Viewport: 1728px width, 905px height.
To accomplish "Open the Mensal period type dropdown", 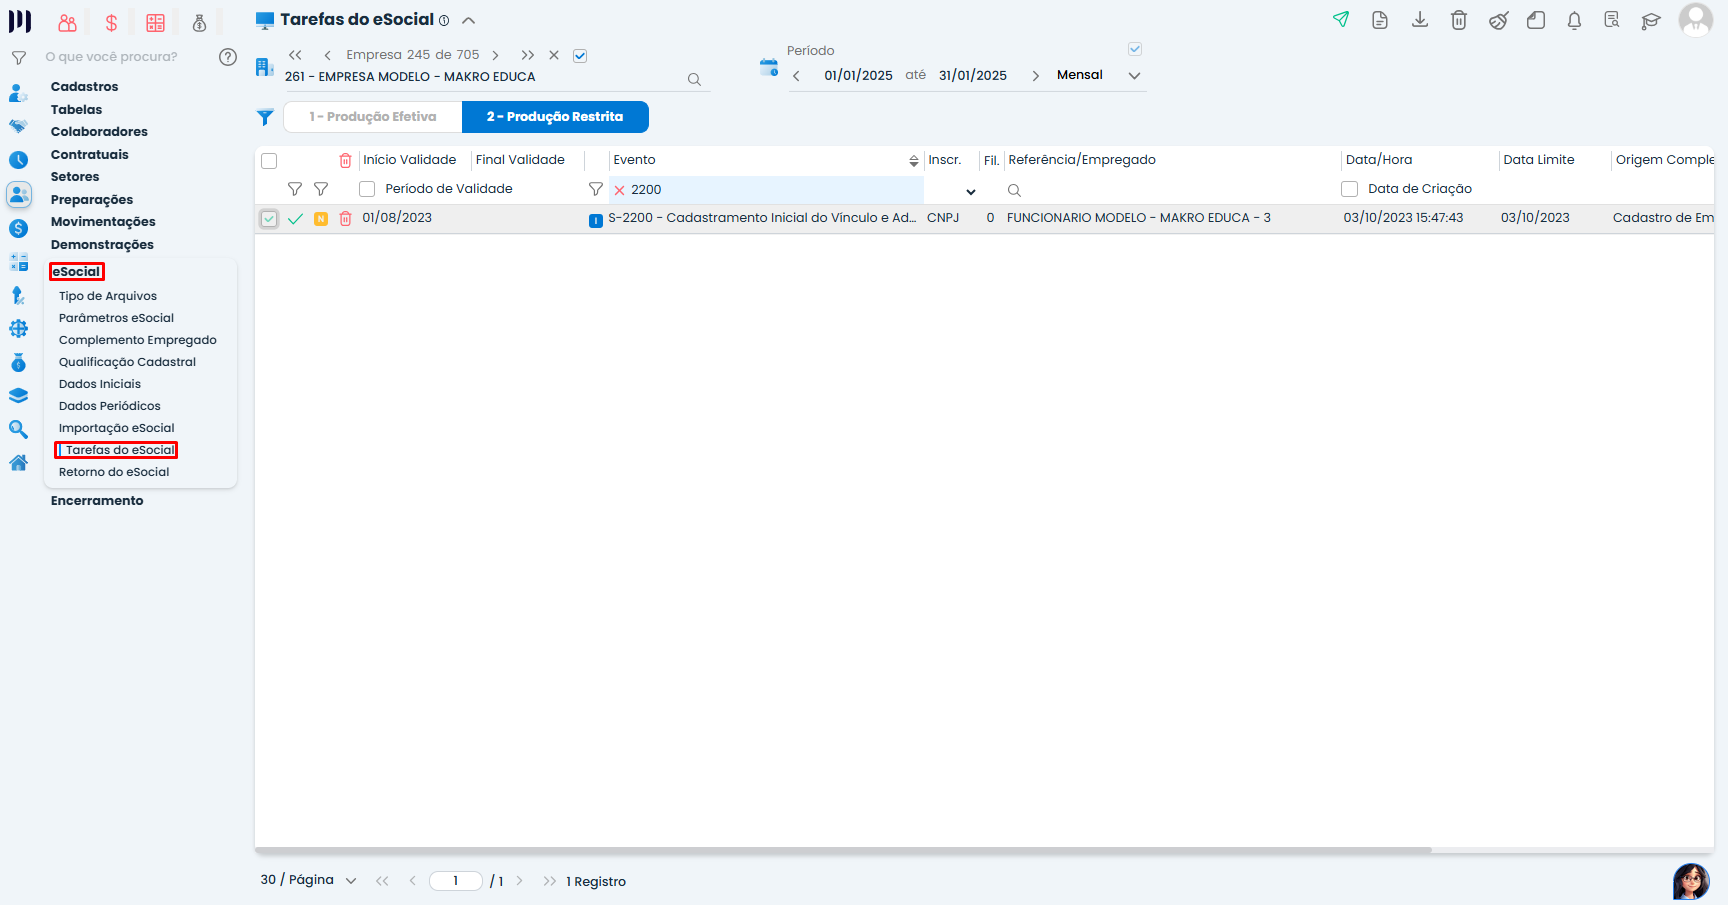I will point(1134,75).
